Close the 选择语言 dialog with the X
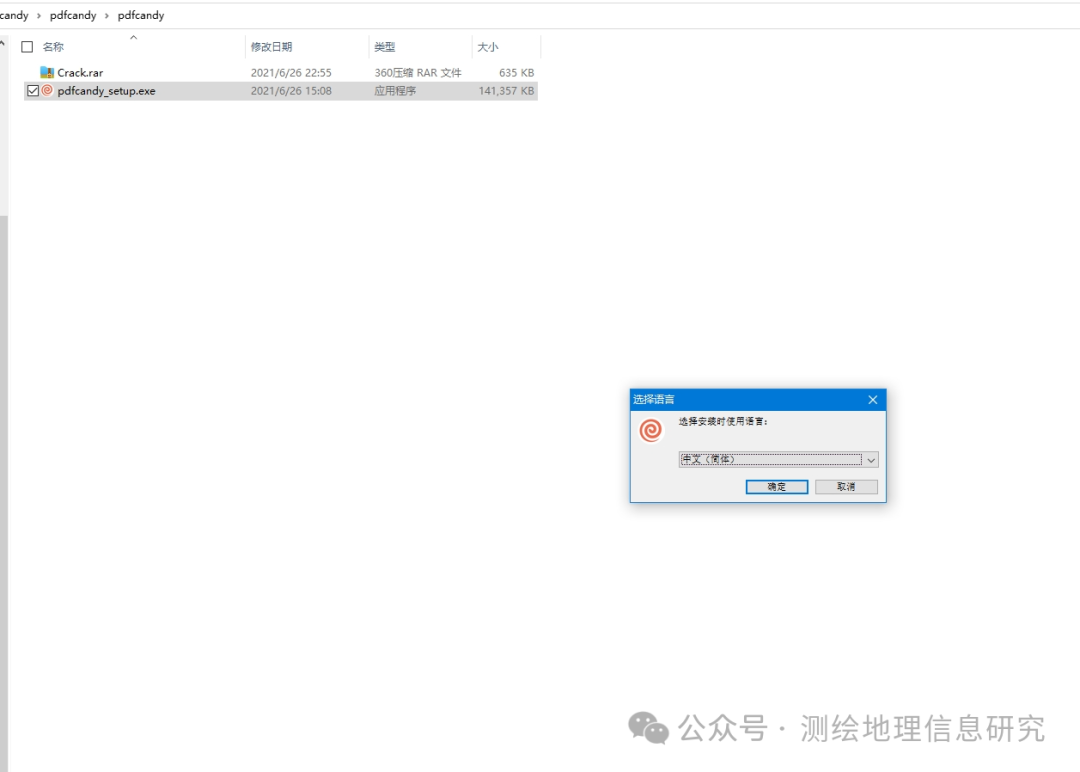Viewport: 1080px width, 772px height. [x=871, y=399]
